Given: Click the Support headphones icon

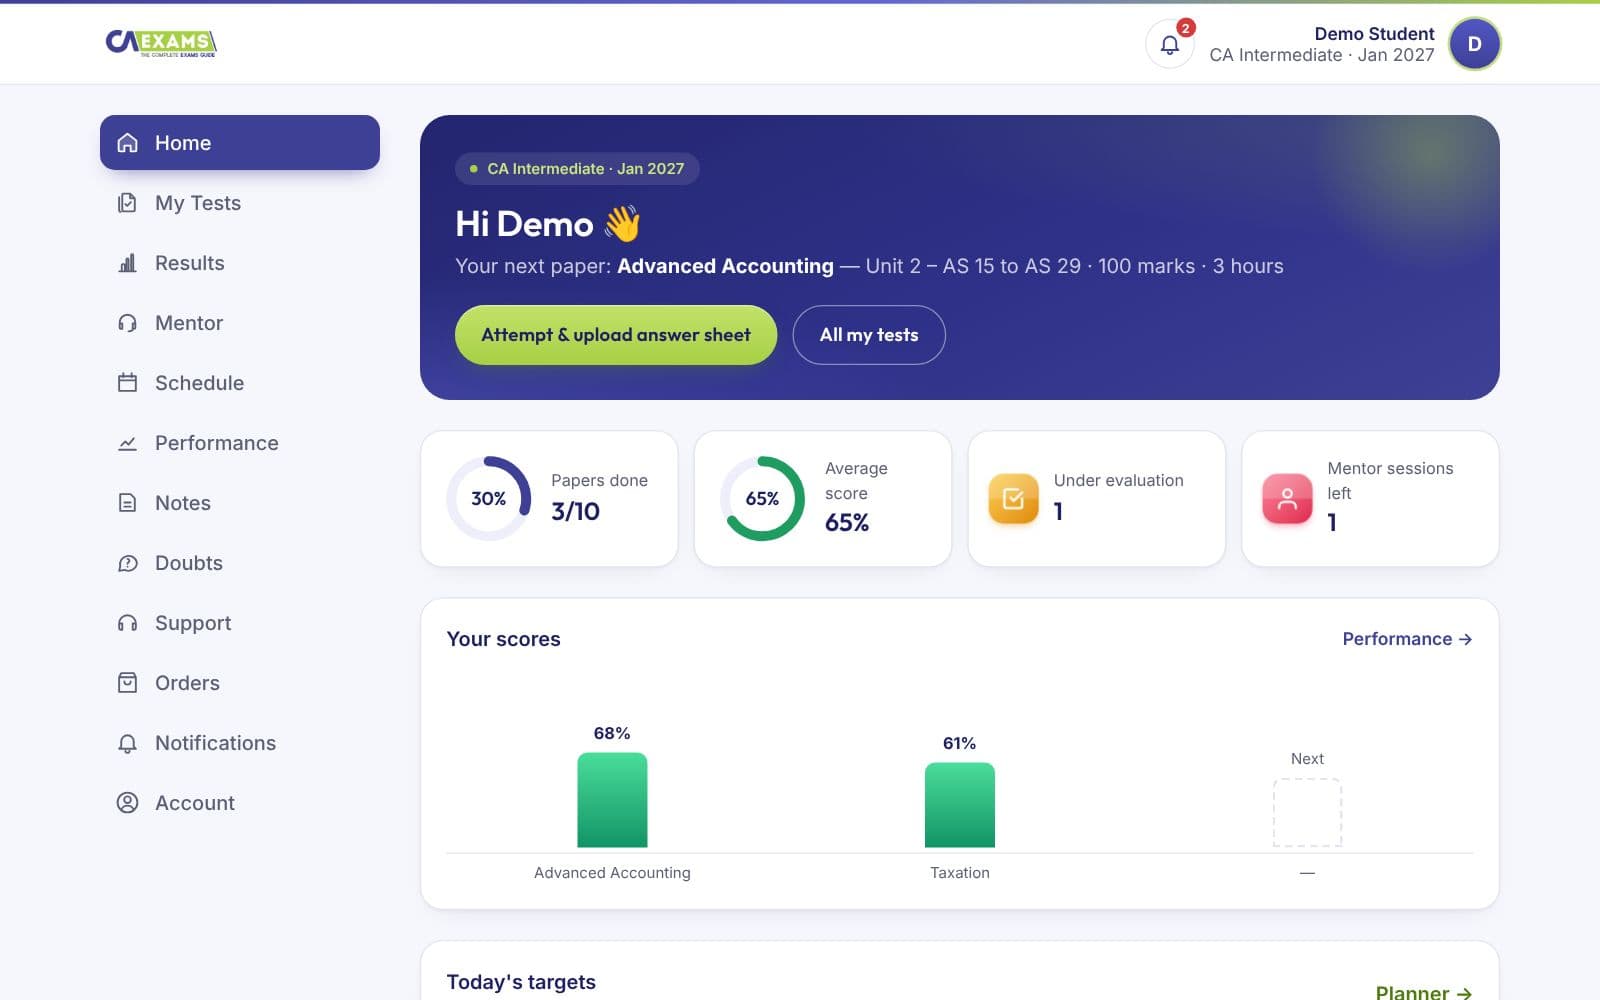Looking at the screenshot, I should [127, 623].
